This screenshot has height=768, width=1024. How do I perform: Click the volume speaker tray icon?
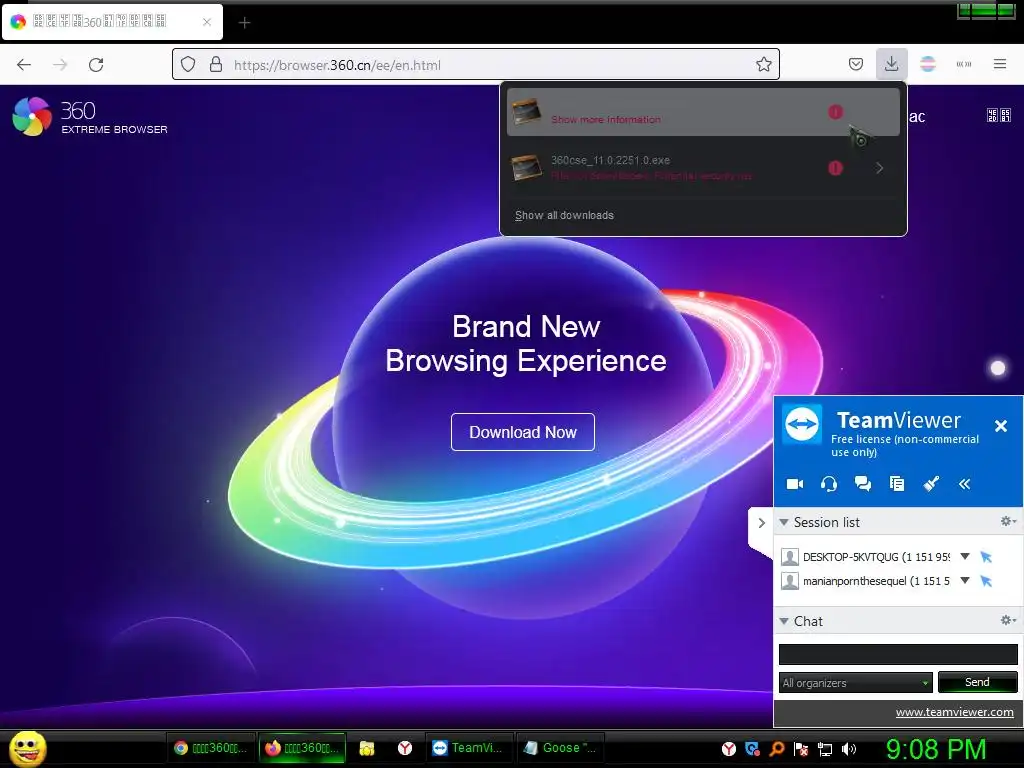click(x=849, y=749)
